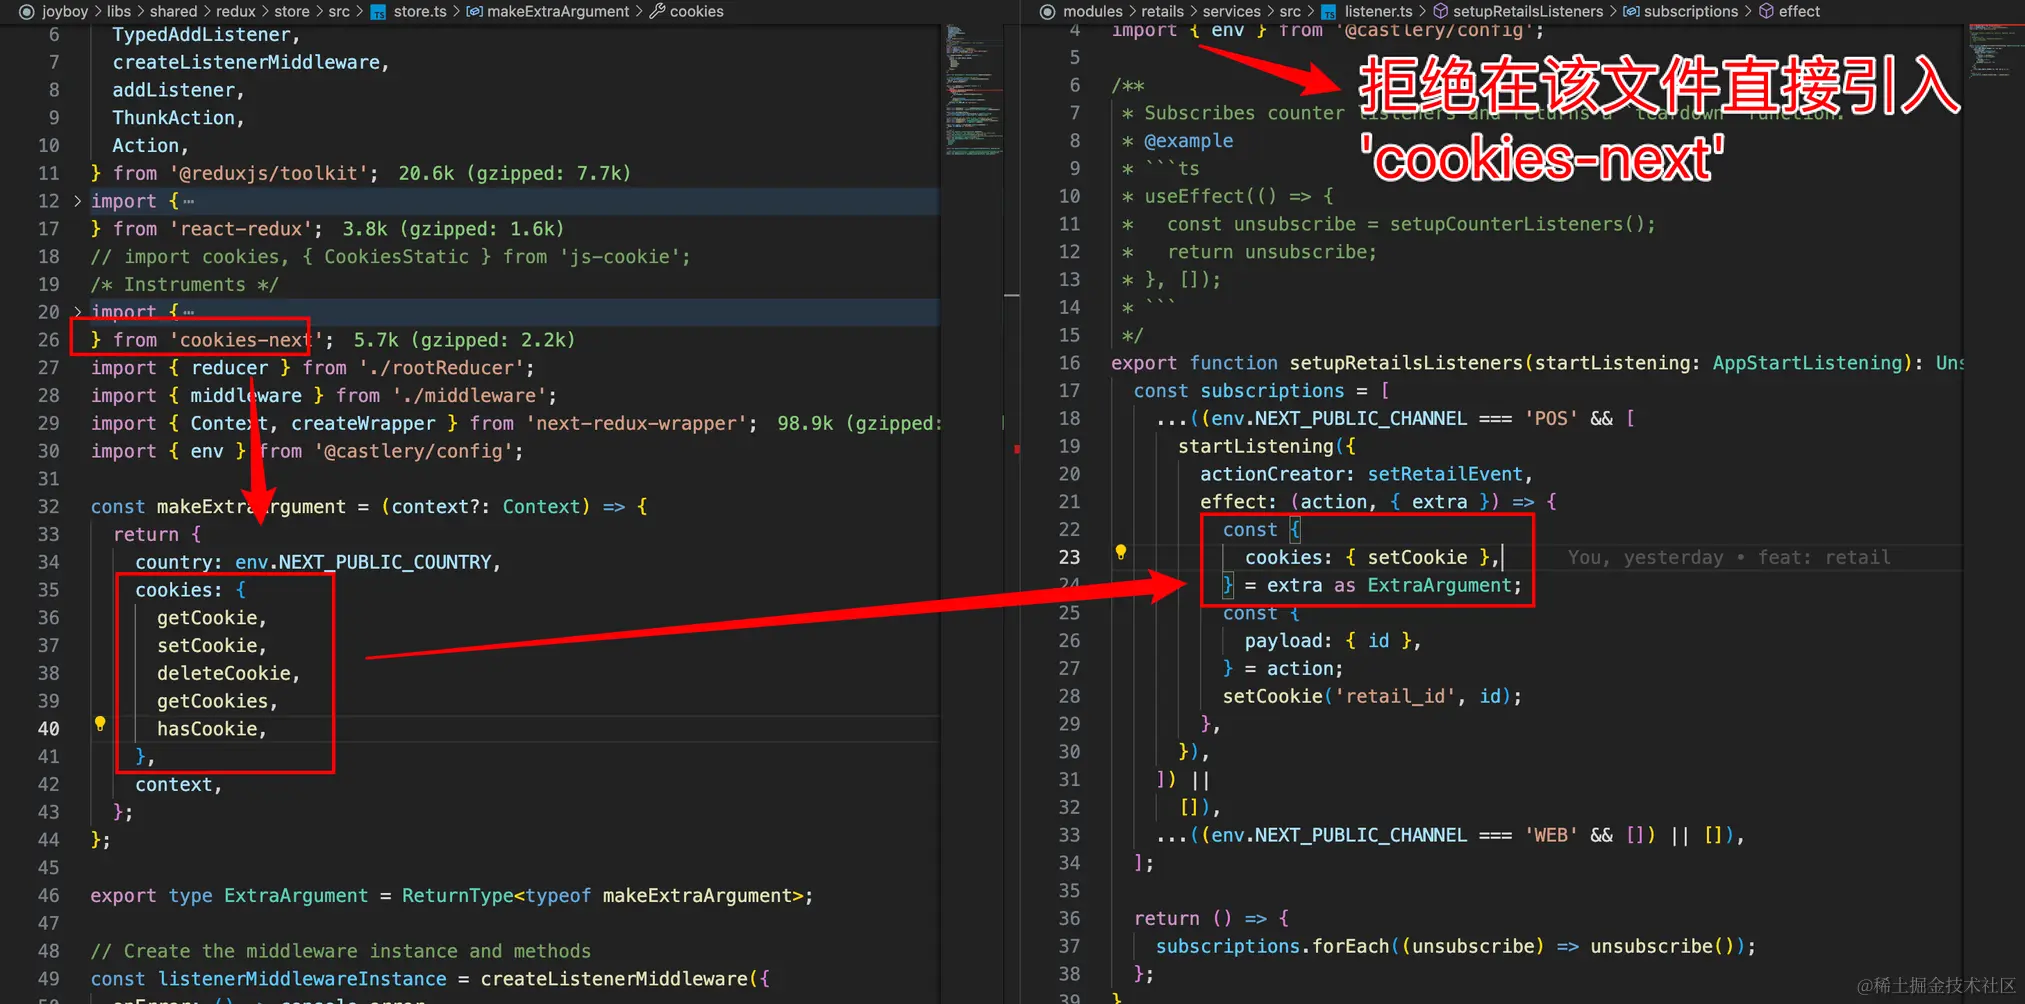Click the TypeScript file icon before listener.ts breadcrumb
Image resolution: width=2025 pixels, height=1004 pixels.
1328,12
